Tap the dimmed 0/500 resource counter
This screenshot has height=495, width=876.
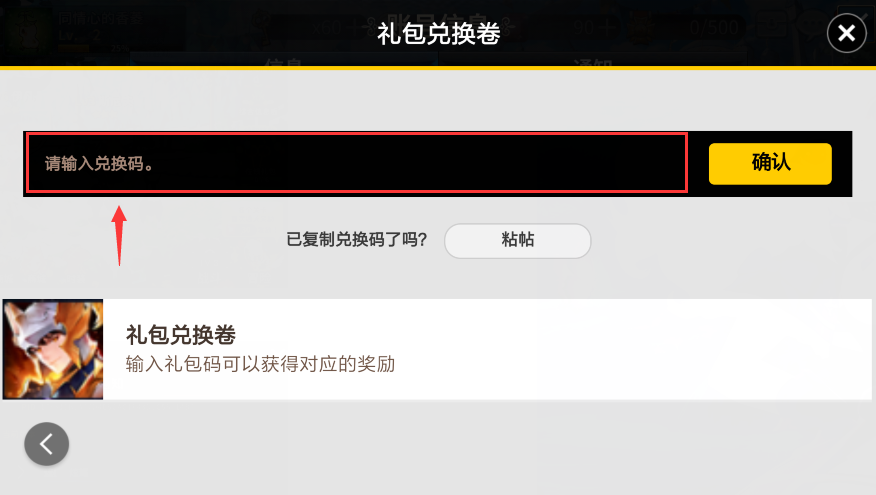tap(713, 27)
